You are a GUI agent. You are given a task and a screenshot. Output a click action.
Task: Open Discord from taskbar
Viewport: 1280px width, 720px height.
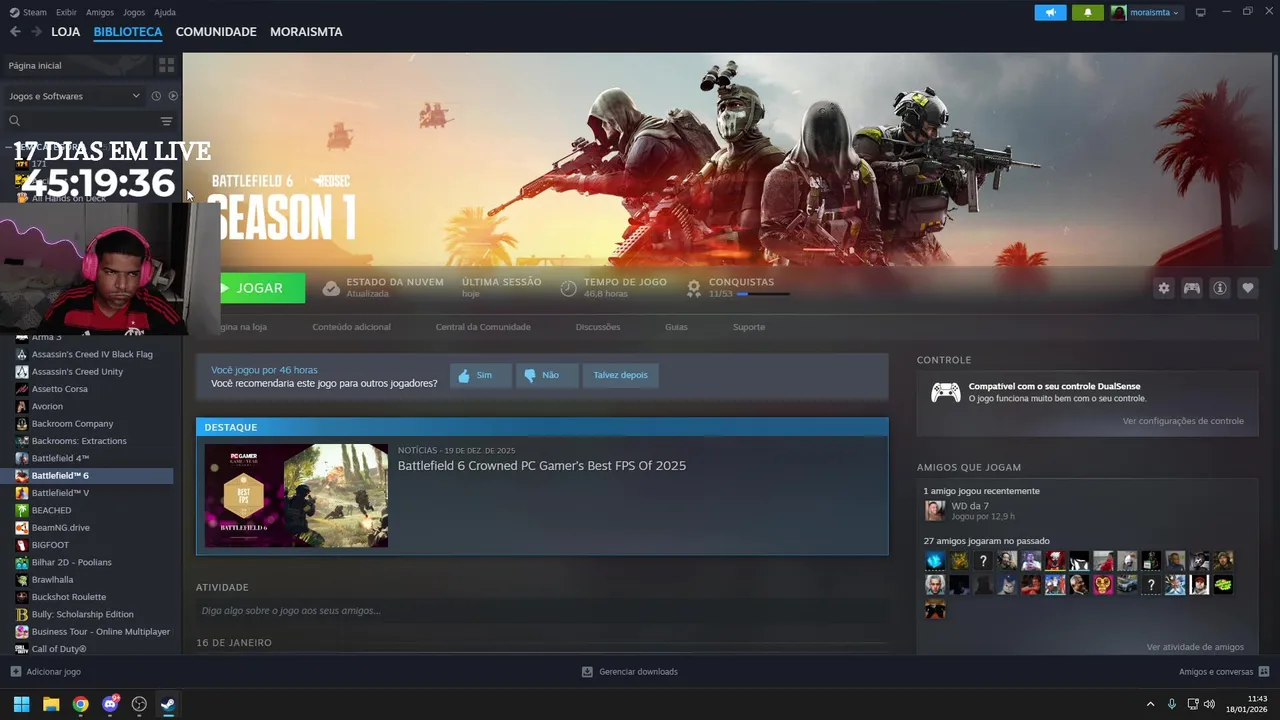click(110, 704)
